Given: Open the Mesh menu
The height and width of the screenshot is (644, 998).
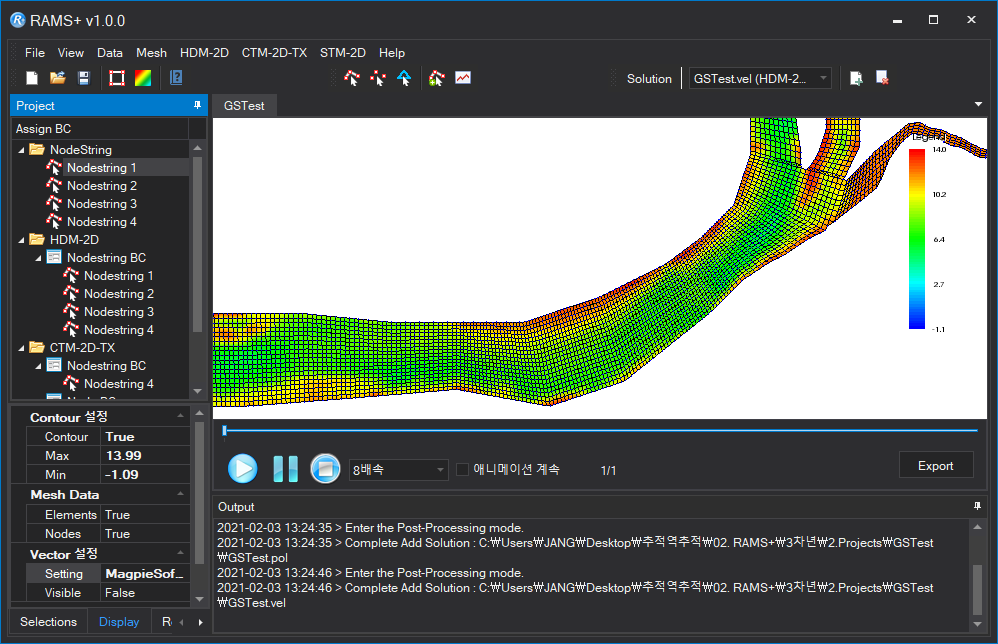Looking at the screenshot, I should tap(151, 53).
